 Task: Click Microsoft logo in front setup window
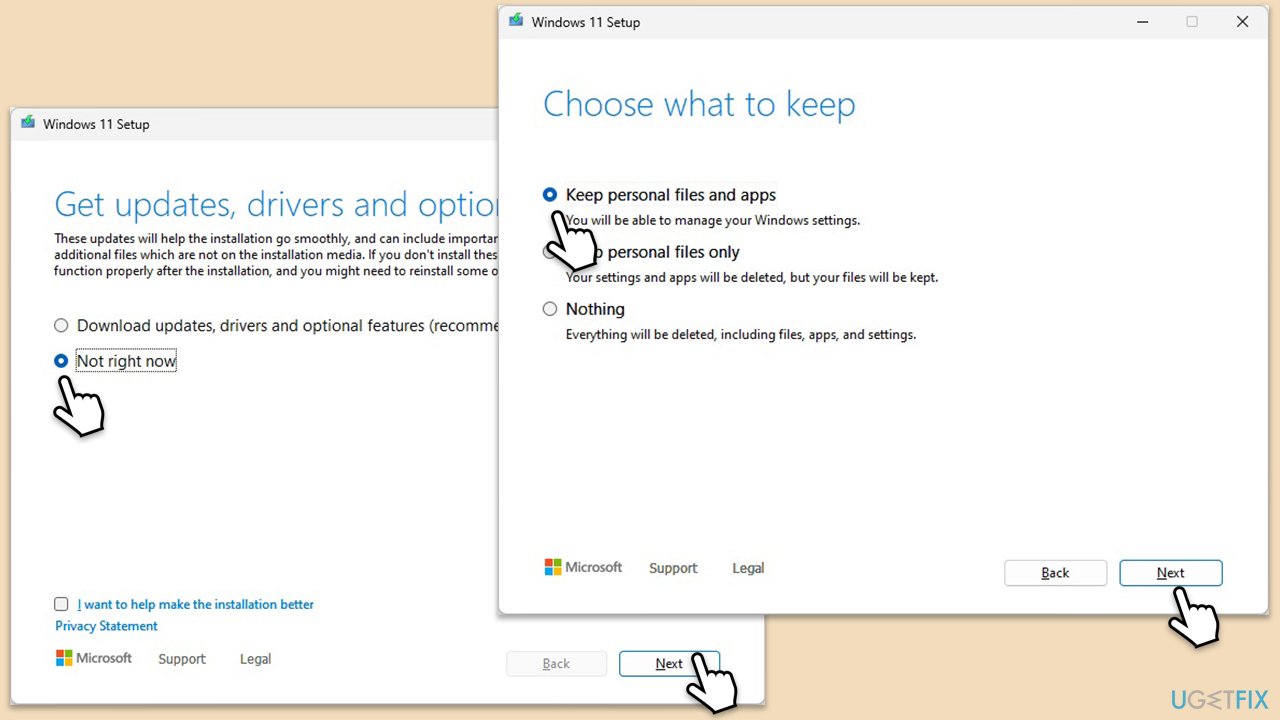click(x=583, y=567)
